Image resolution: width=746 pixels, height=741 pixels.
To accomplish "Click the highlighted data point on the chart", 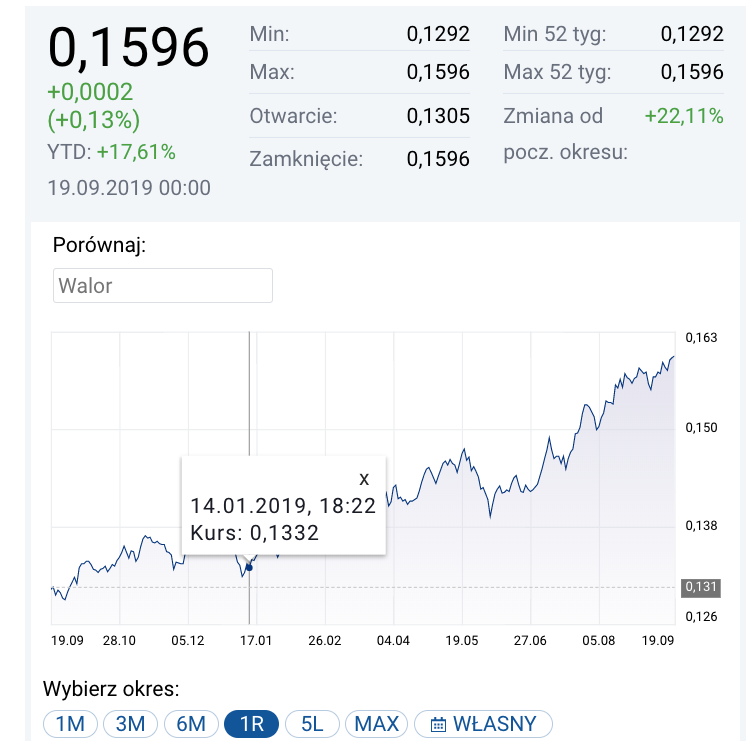I will 249,567.
